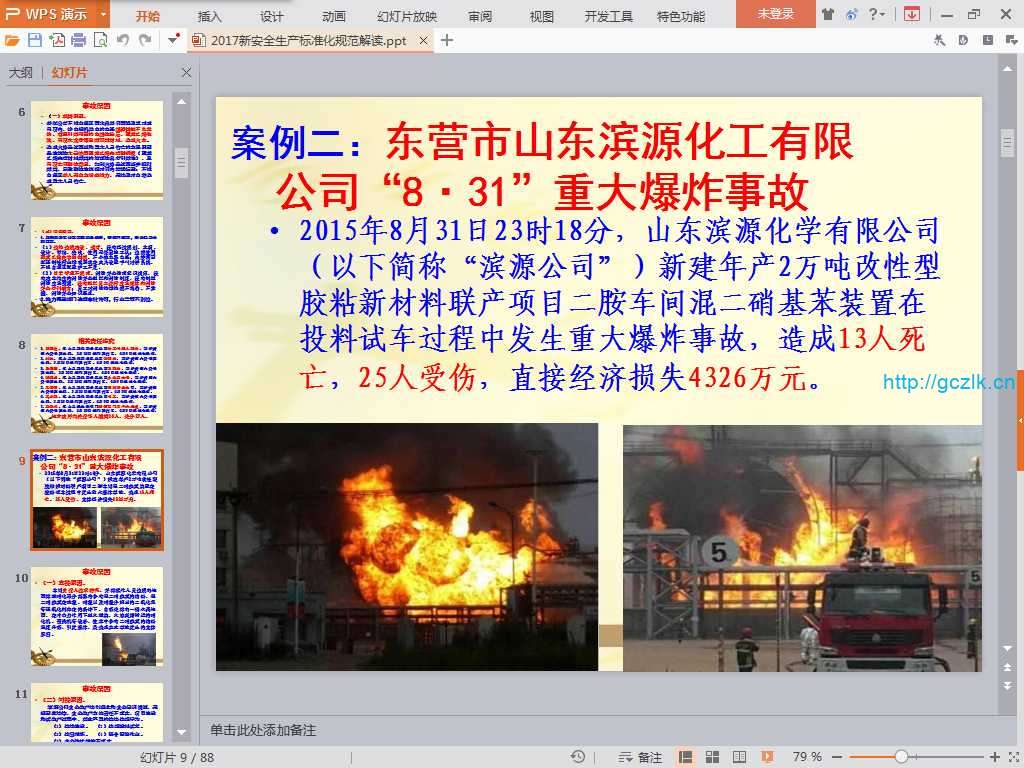
Task: Click the print icon in quick toolbar
Action: point(78,40)
